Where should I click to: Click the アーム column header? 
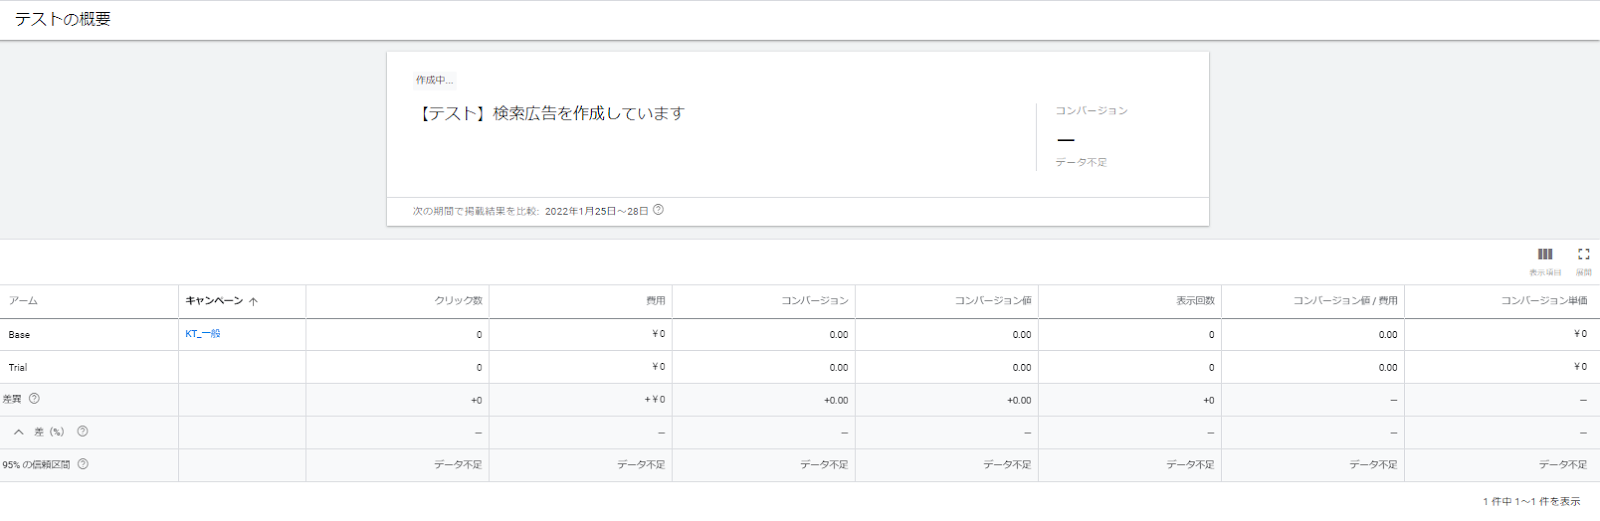23,301
